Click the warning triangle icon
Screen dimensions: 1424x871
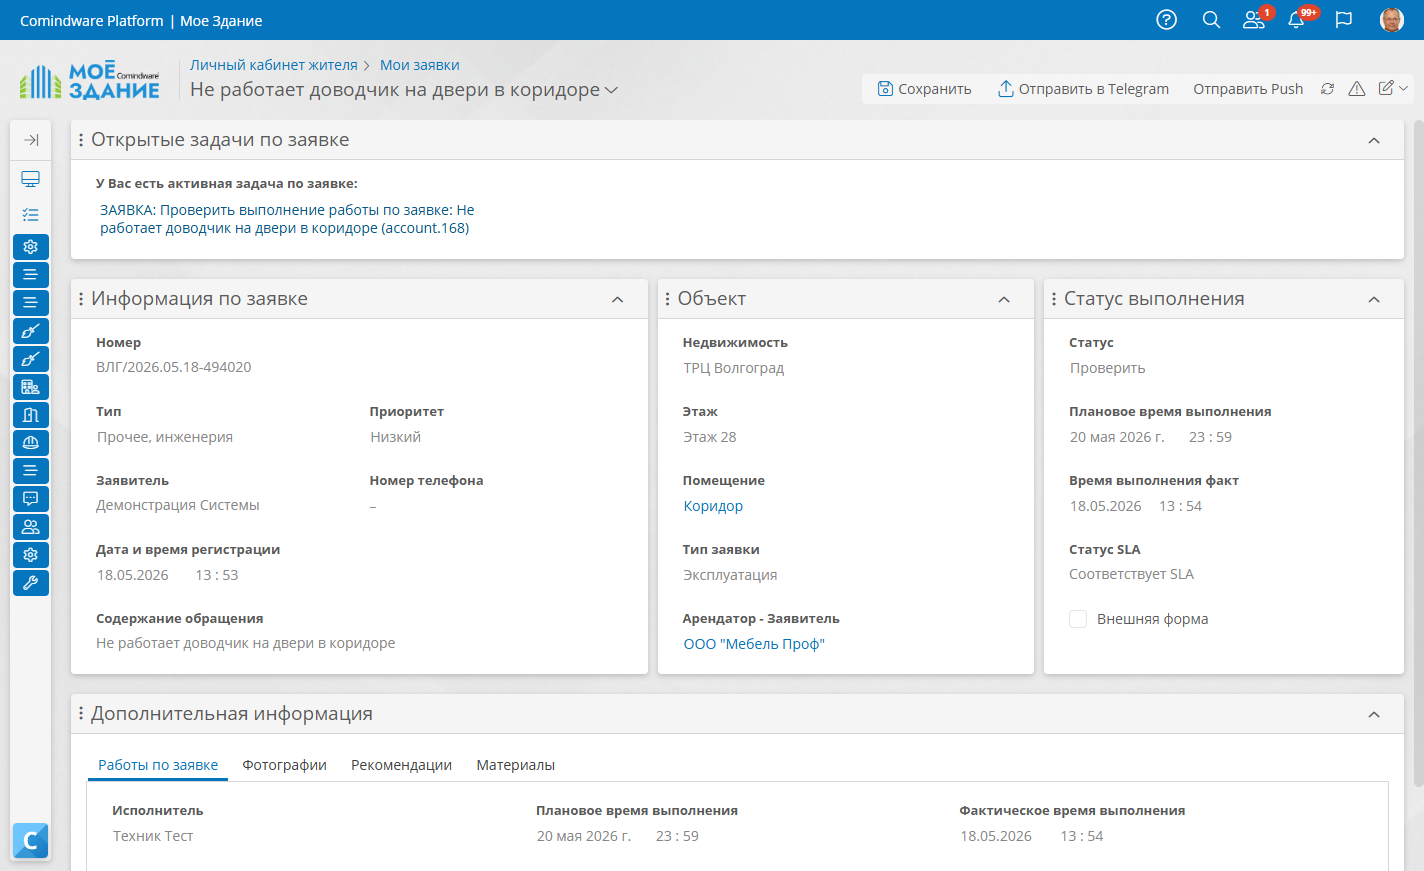1357,89
